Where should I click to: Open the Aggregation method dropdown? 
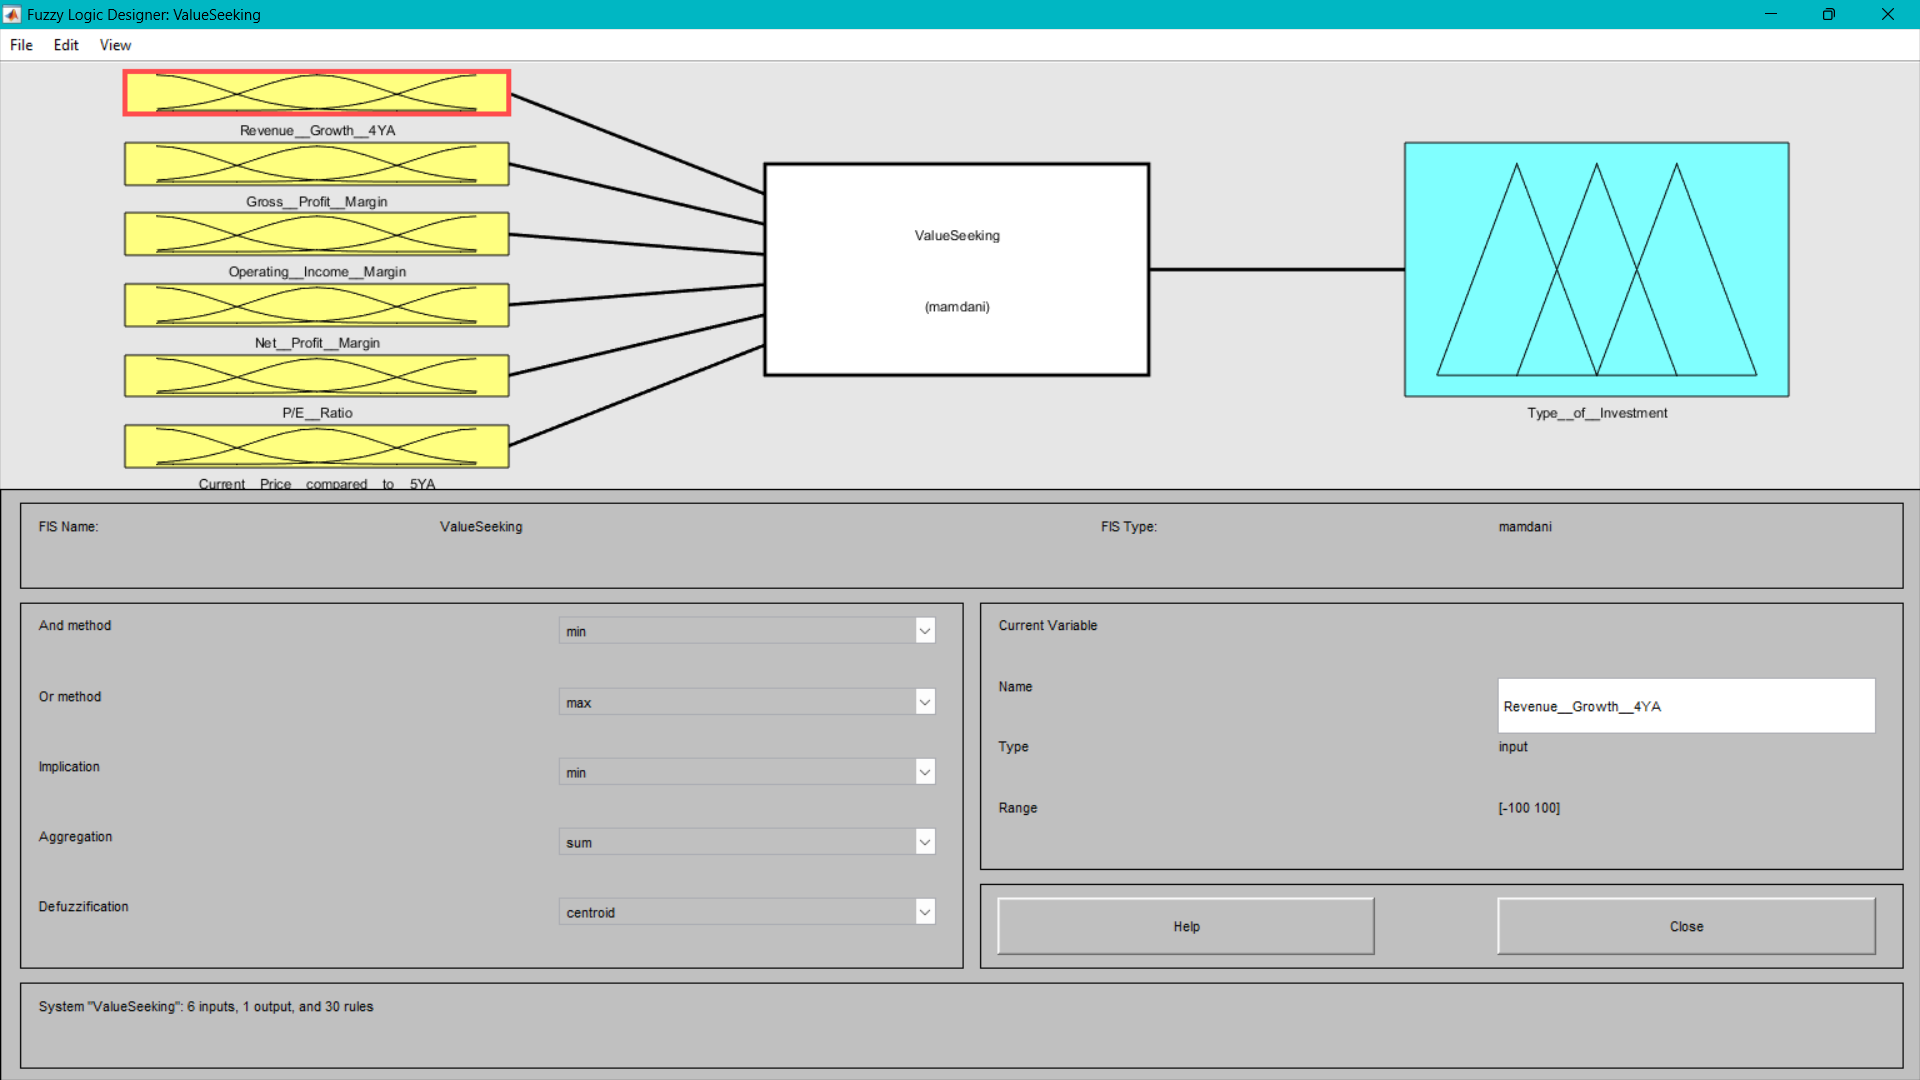tap(746, 842)
